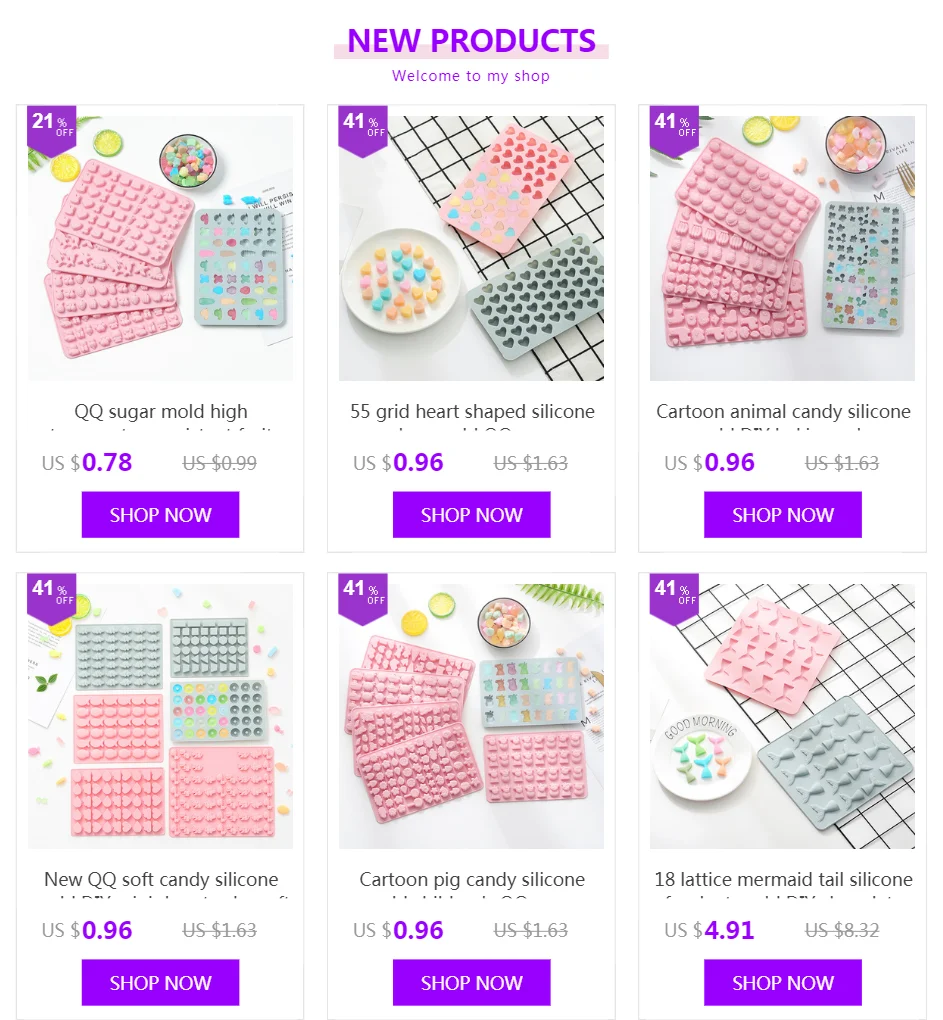Image resolution: width=943 pixels, height=1020 pixels.
Task: Open the Cartoon animal candy mold image
Action: click(782, 248)
